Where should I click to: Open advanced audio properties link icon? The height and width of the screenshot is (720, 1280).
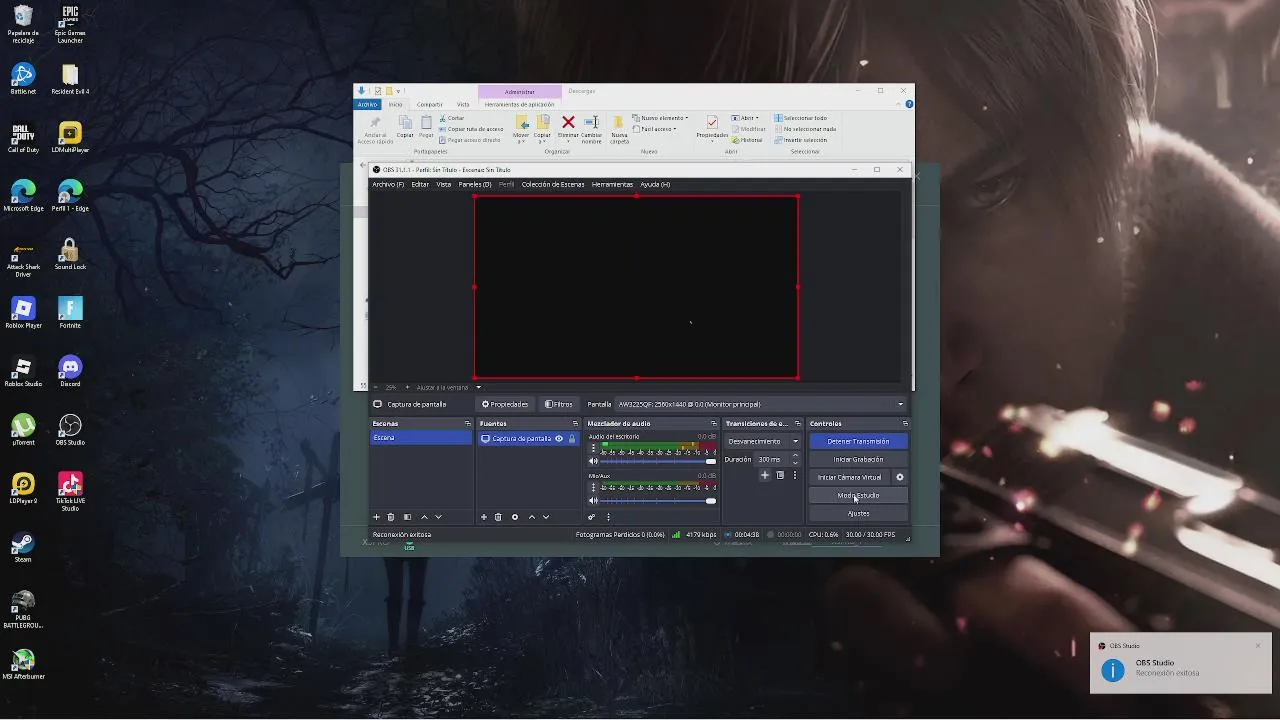click(x=591, y=517)
